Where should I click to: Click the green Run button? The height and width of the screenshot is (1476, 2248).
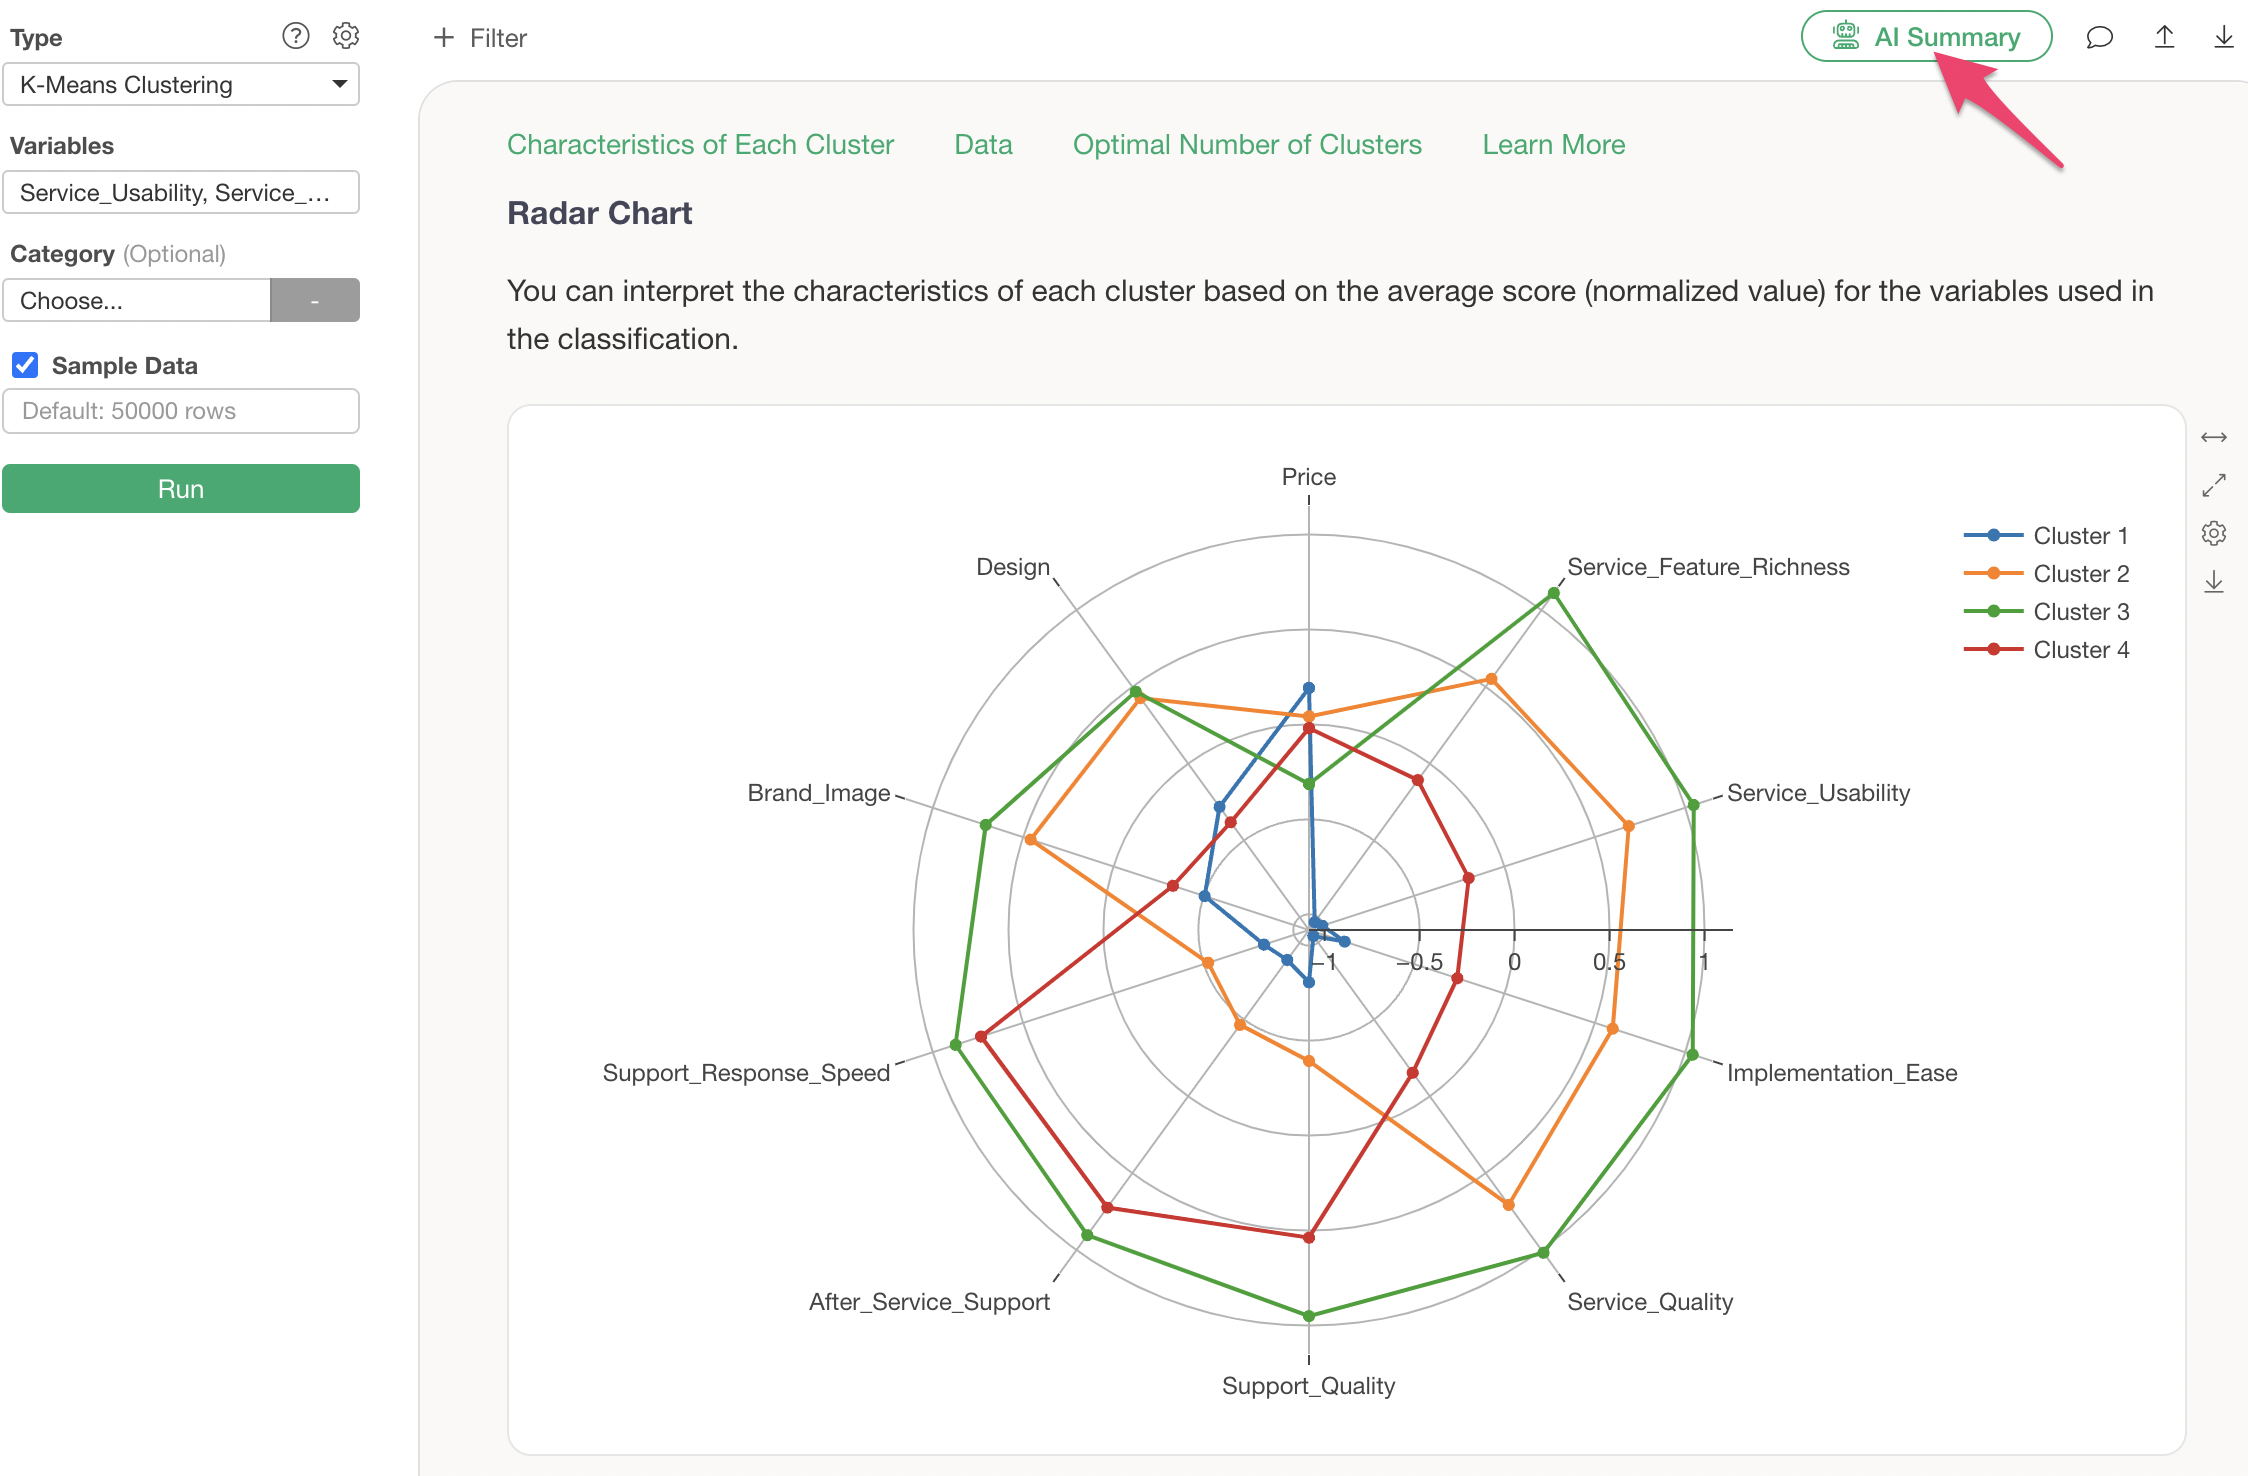coord(181,489)
